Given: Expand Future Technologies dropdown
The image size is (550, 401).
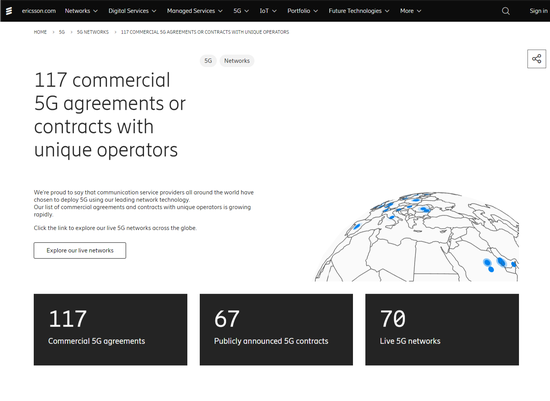Looking at the screenshot, I should tap(359, 11).
